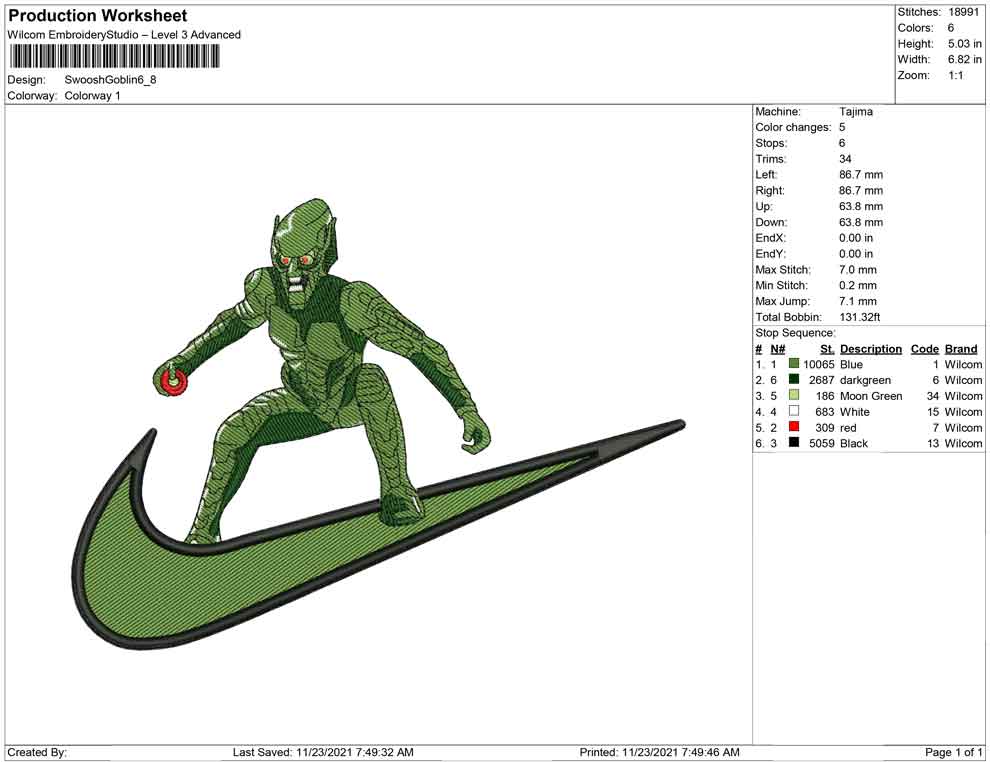This screenshot has height=762, width=990.
Task: Click the Stitches value '18991'
Action: click(x=963, y=12)
